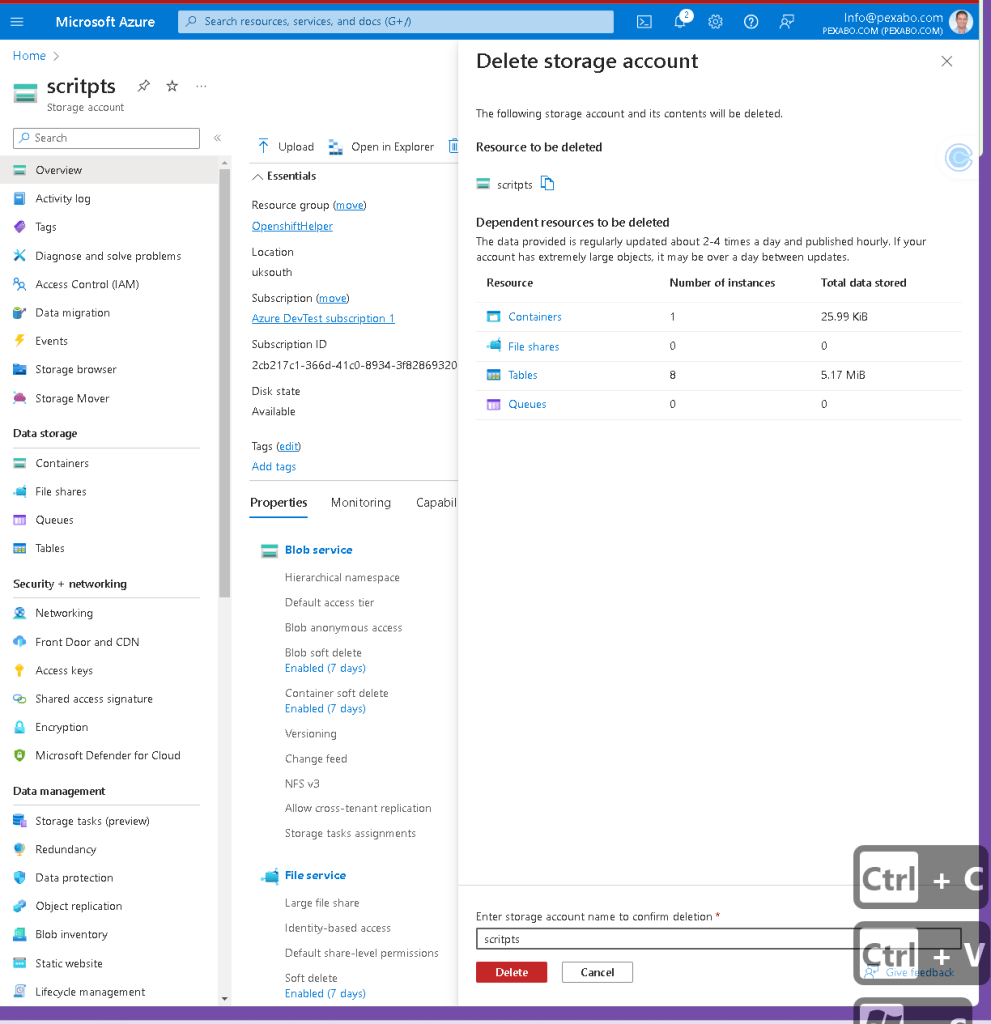Select the Properties tab
The height and width of the screenshot is (1024, 991).
click(x=278, y=502)
